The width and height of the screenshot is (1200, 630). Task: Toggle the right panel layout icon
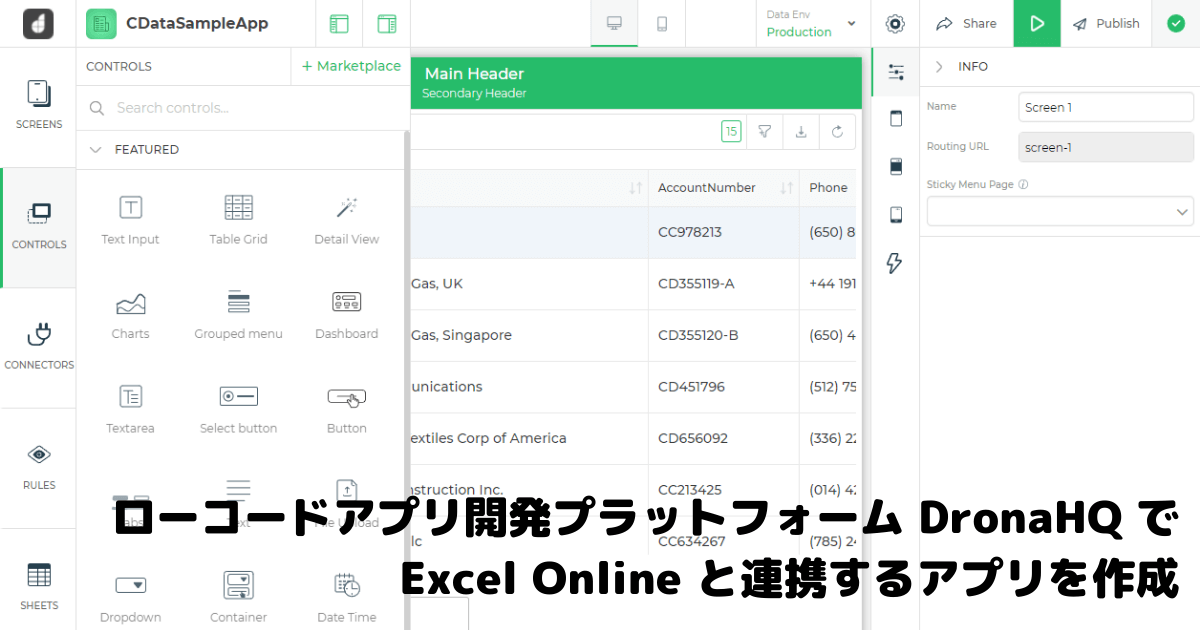click(386, 23)
